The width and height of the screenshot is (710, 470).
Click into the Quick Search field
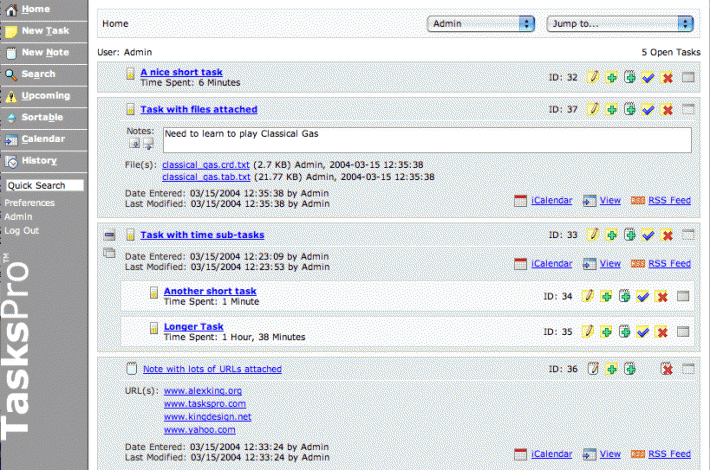(x=45, y=186)
